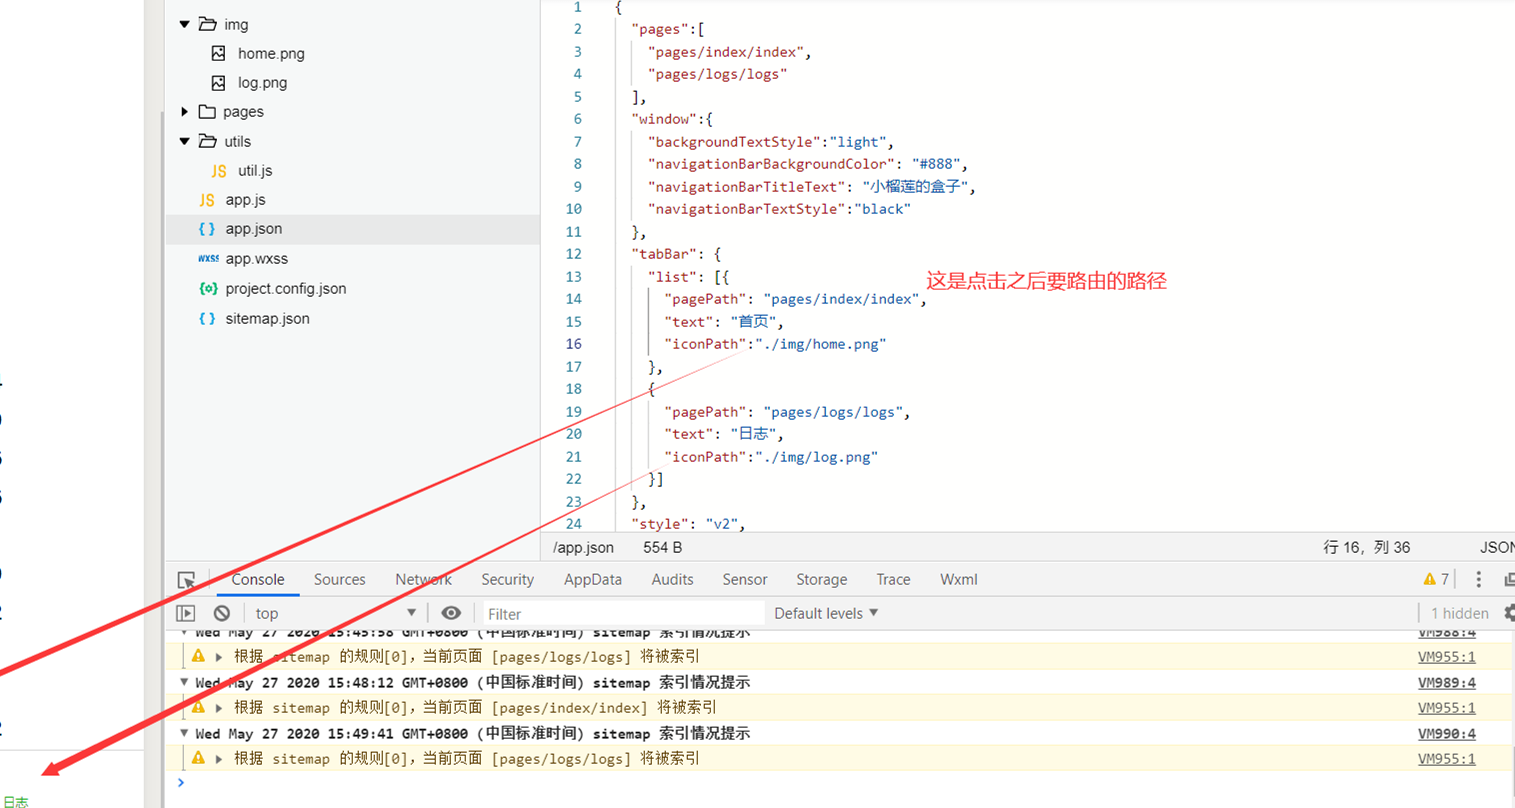Click the console Filter input field
The height and width of the screenshot is (808, 1515).
coord(623,613)
